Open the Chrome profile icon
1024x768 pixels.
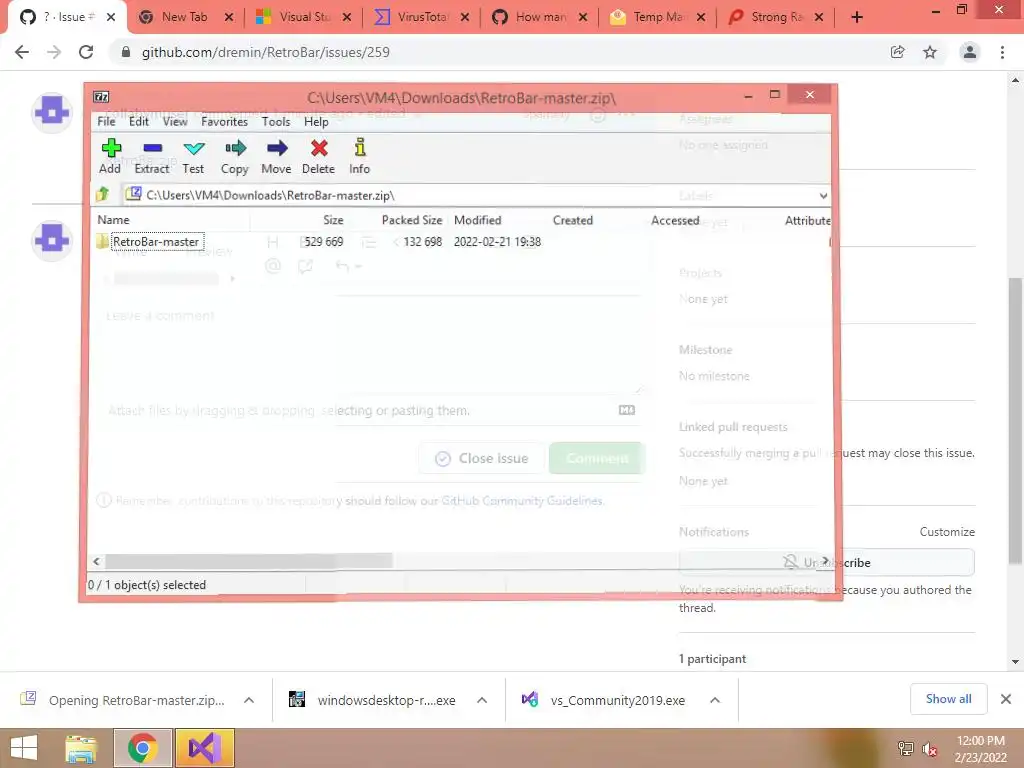point(970,52)
